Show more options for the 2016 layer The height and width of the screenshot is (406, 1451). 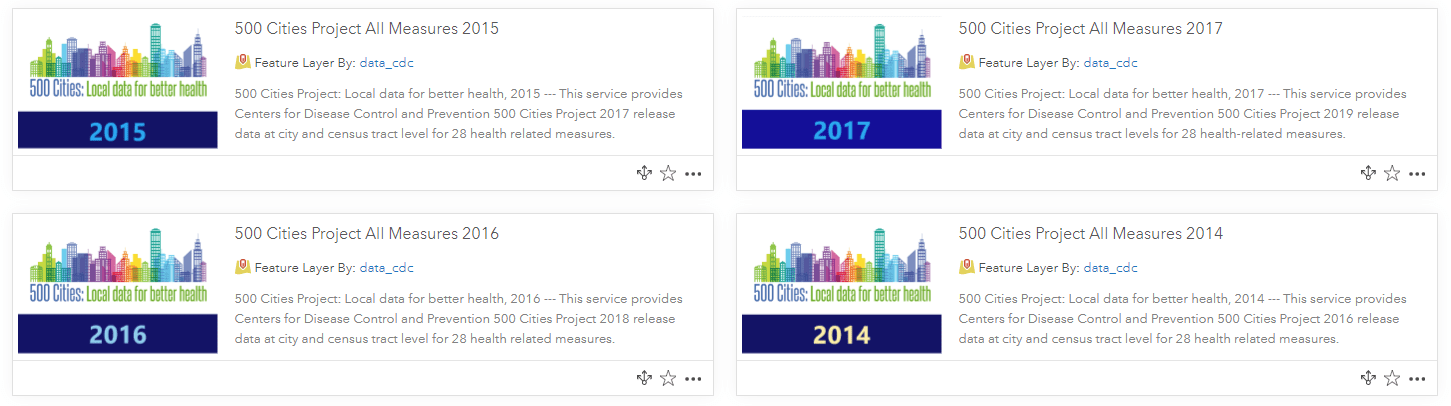(x=693, y=379)
